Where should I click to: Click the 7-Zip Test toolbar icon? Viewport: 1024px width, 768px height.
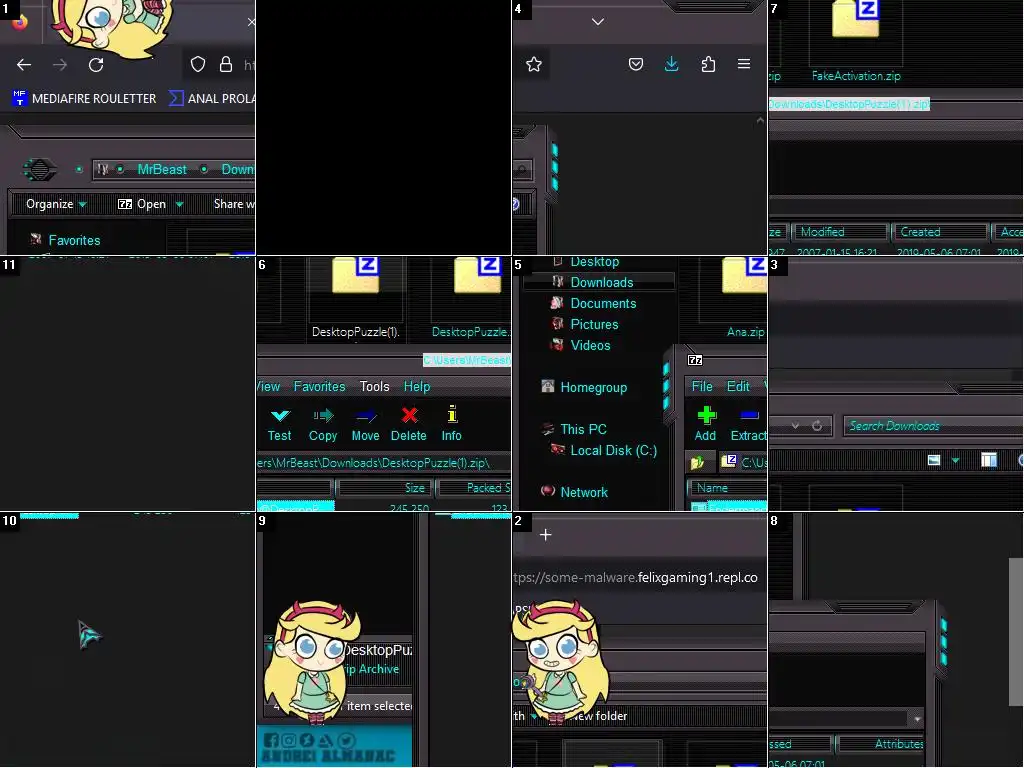click(x=280, y=423)
